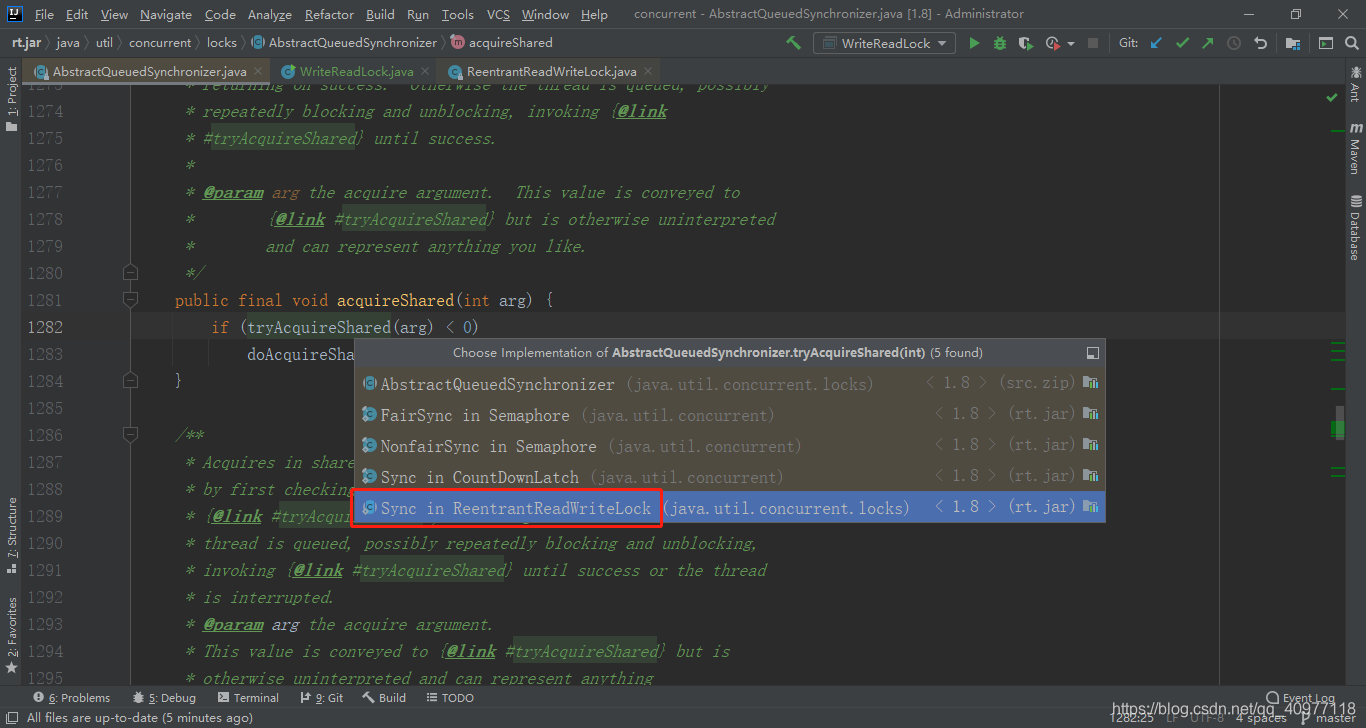This screenshot has width=1366, height=728.
Task: Toggle fold marker at line 1280
Action: (x=129, y=272)
